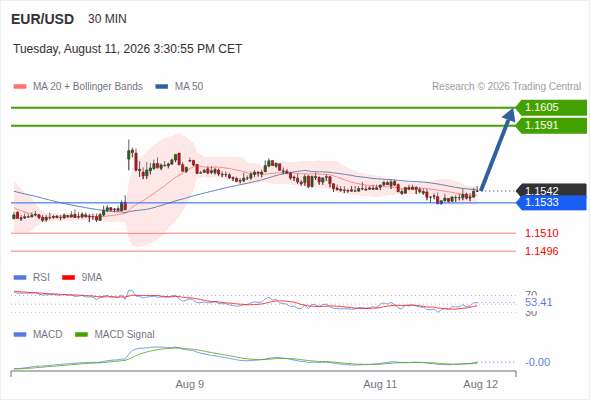Click the 1.1510 red support label
590x400 pixels.
(541, 233)
